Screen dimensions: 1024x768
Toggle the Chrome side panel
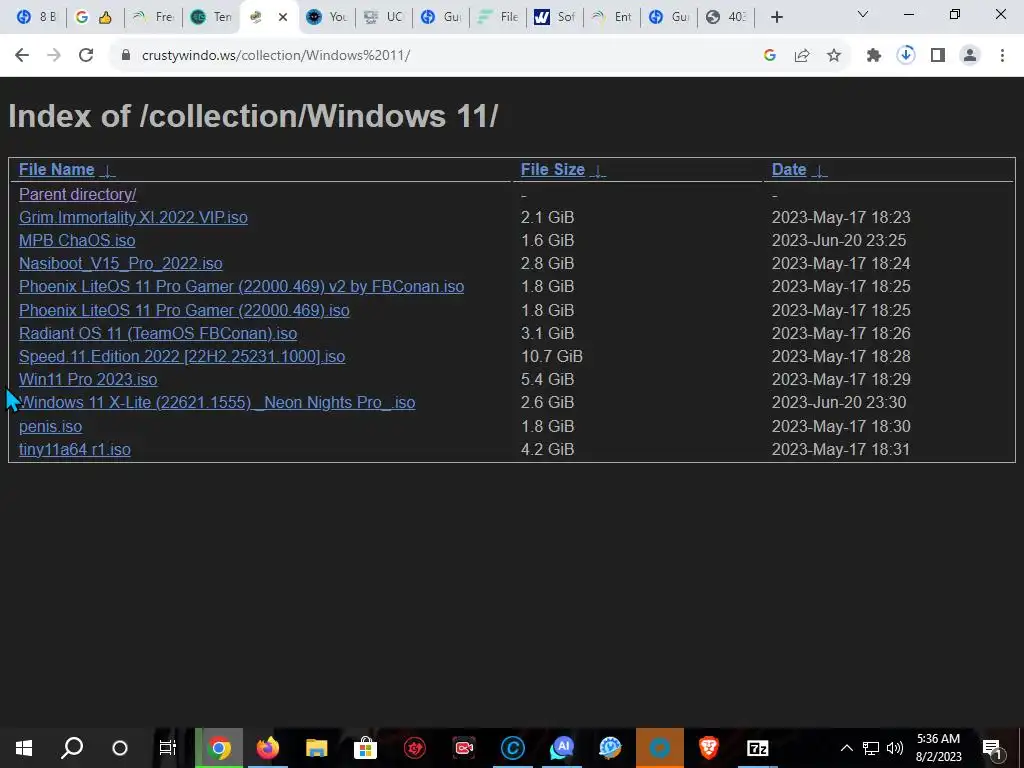tap(938, 56)
